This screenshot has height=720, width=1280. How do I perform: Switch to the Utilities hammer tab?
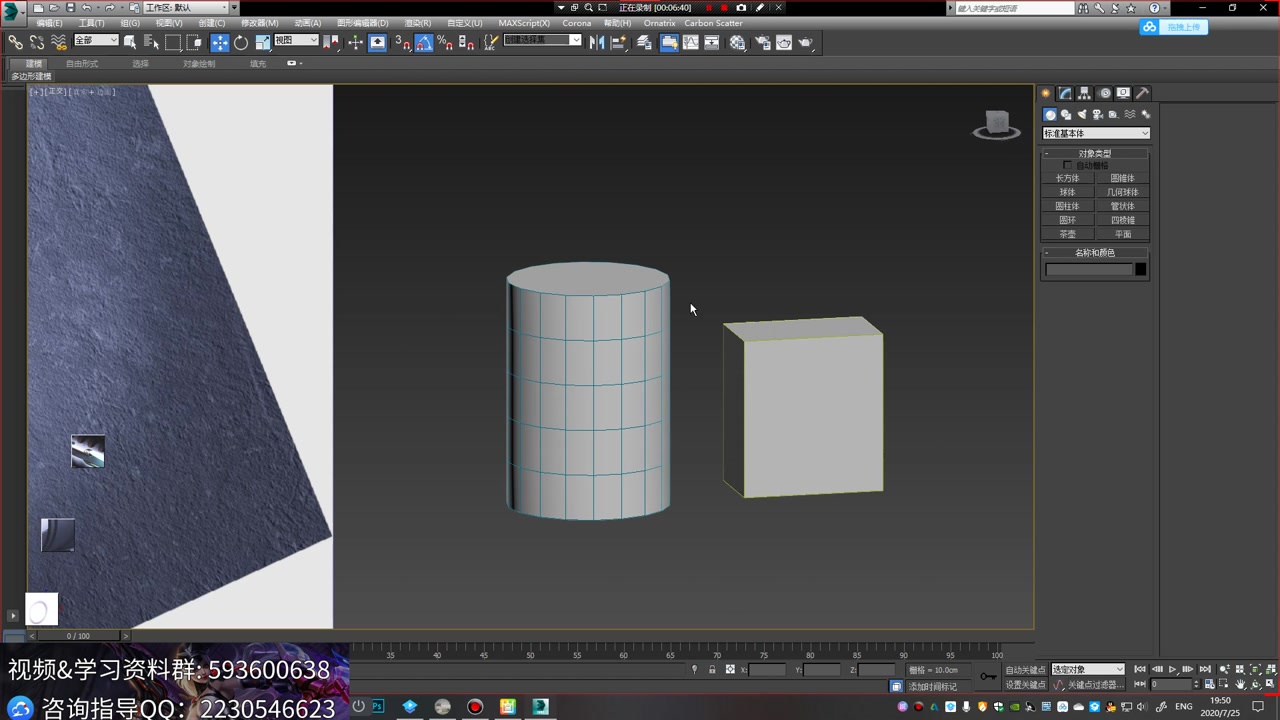click(1142, 93)
